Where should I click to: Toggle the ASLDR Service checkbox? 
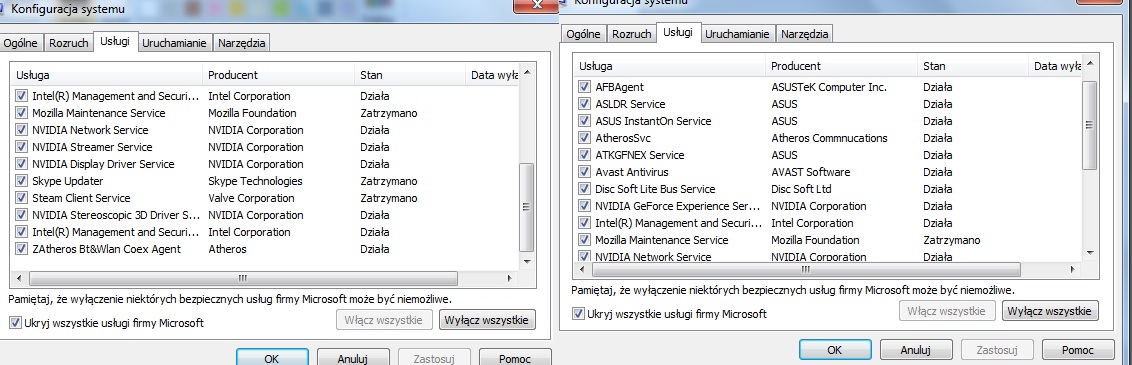click(584, 104)
